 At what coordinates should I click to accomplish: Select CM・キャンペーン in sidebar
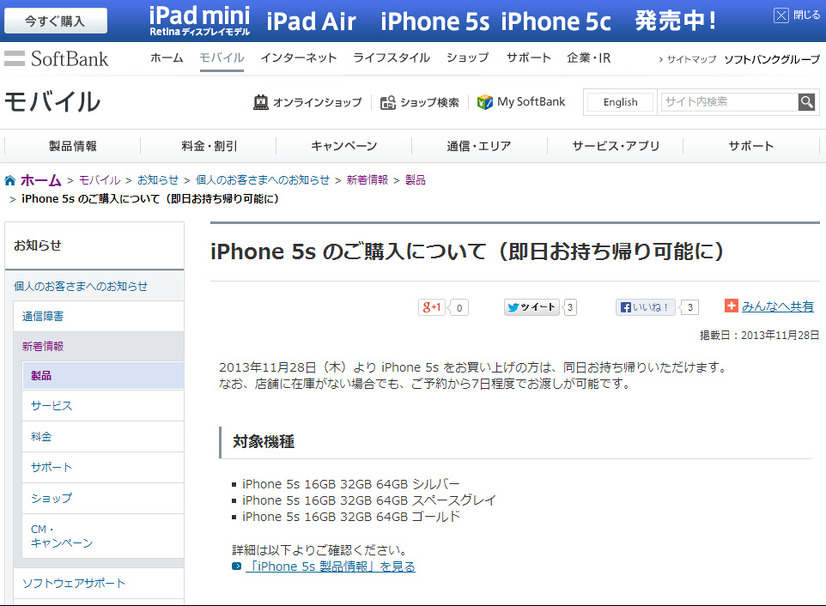click(x=103, y=536)
